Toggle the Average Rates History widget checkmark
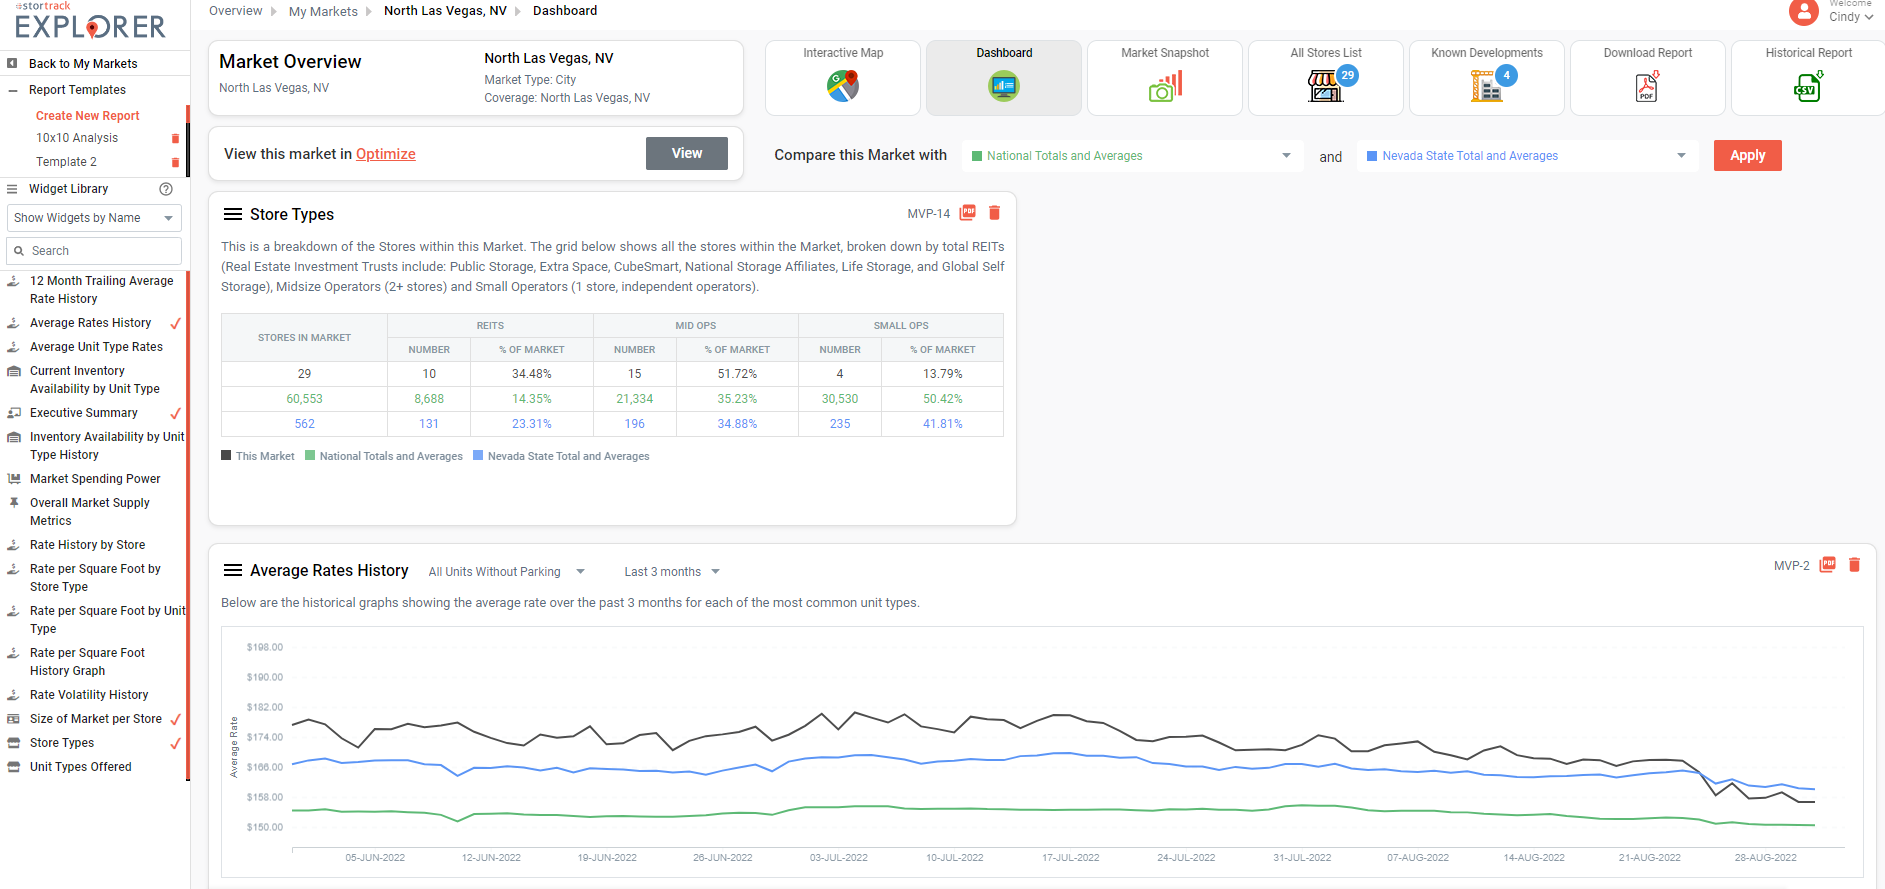This screenshot has width=1885, height=889. tap(176, 323)
